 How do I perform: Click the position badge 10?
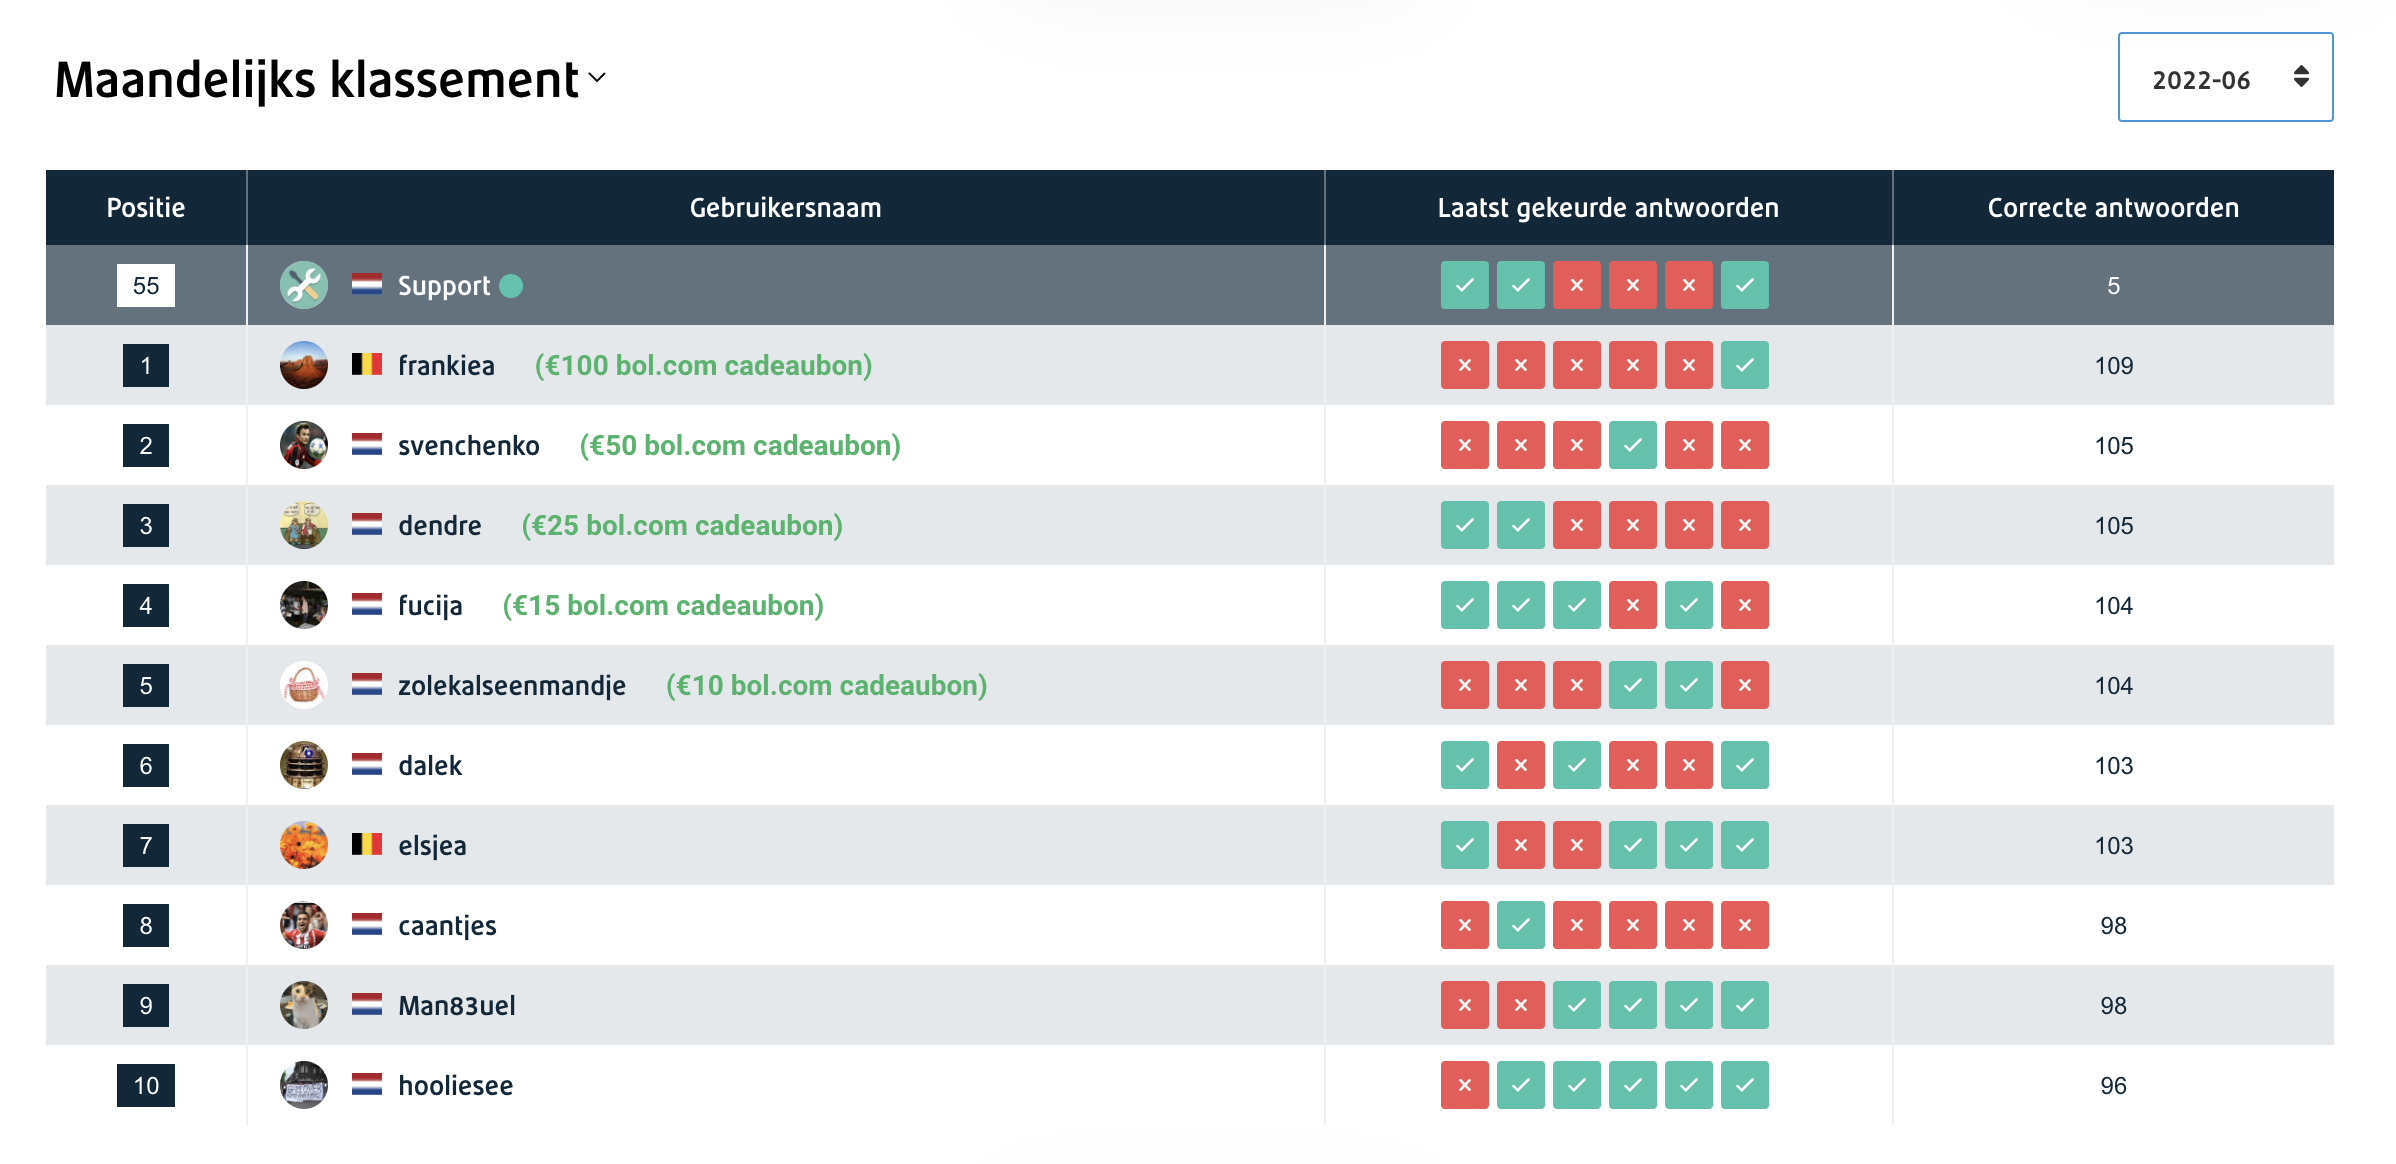click(x=146, y=1085)
